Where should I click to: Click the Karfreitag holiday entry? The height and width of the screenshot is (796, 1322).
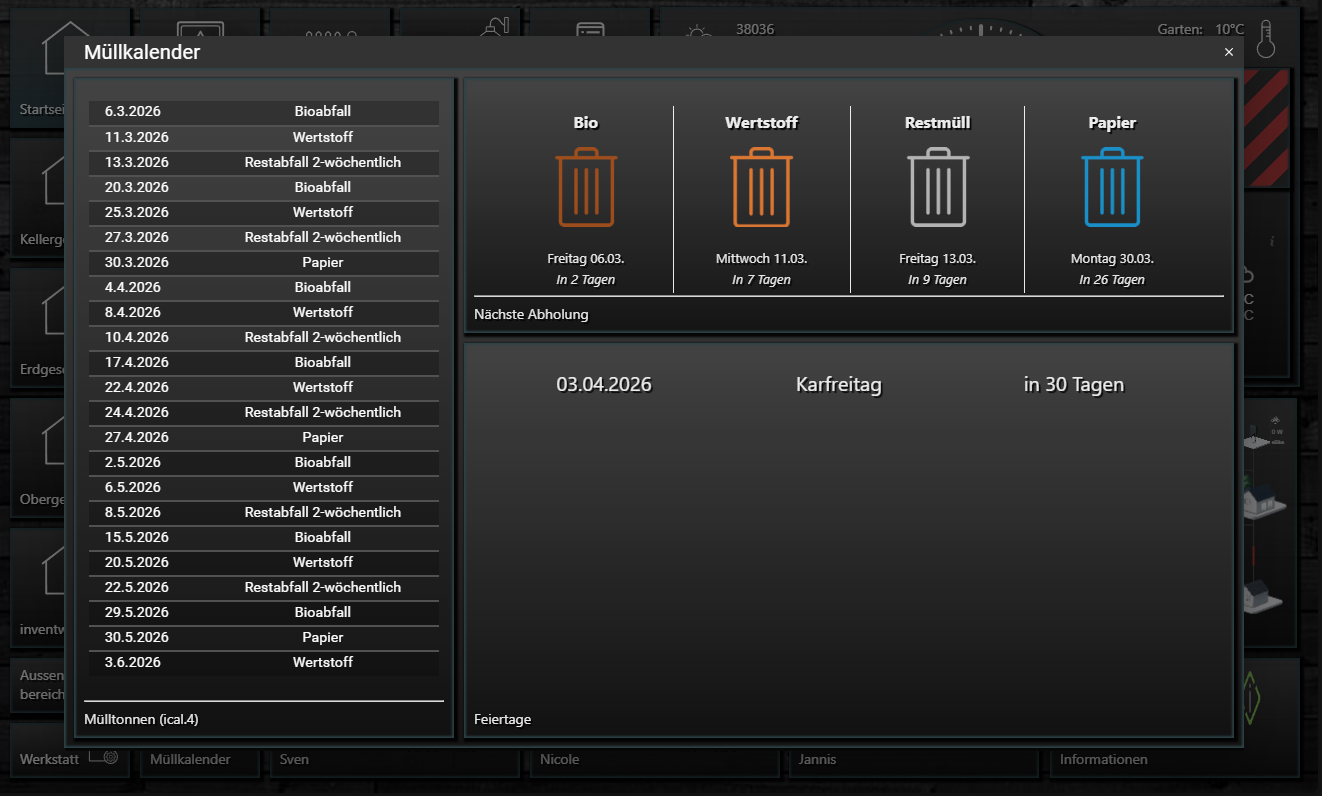point(838,384)
